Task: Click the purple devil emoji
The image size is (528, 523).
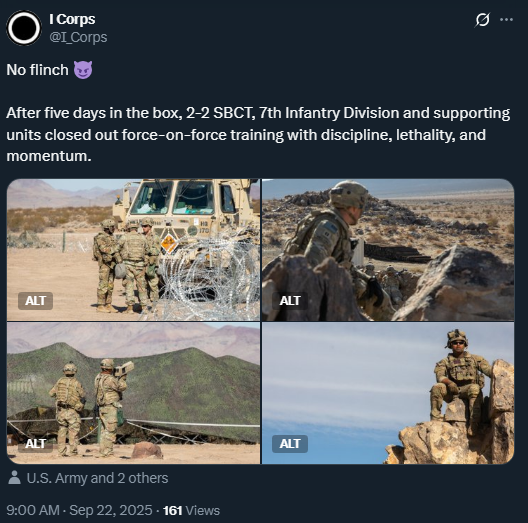Action: coord(83,70)
